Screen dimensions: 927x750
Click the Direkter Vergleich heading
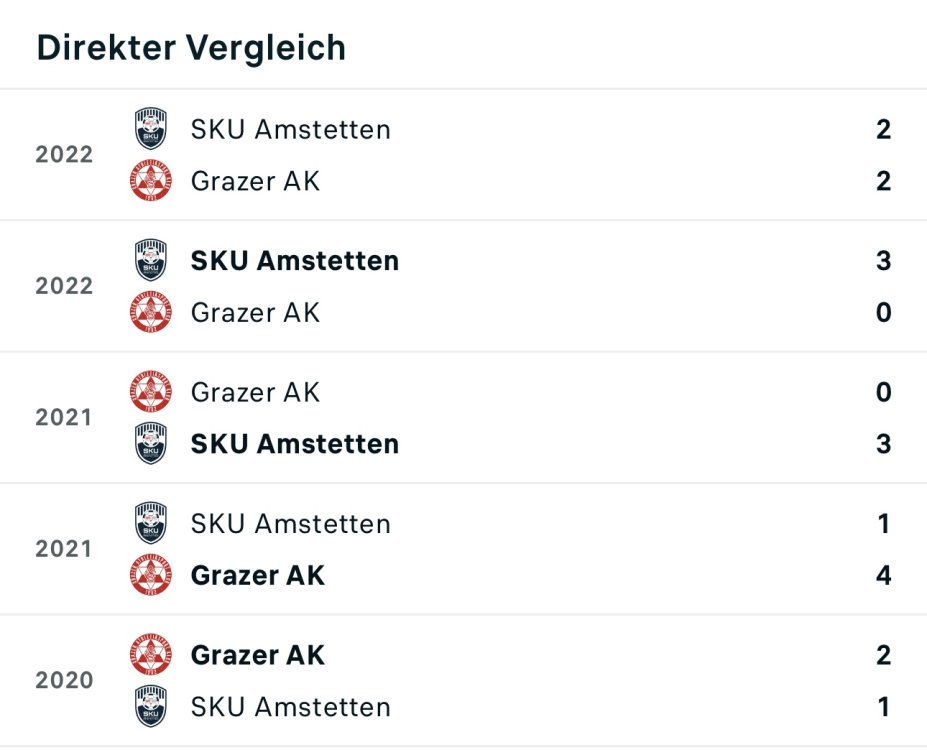[x=191, y=47]
